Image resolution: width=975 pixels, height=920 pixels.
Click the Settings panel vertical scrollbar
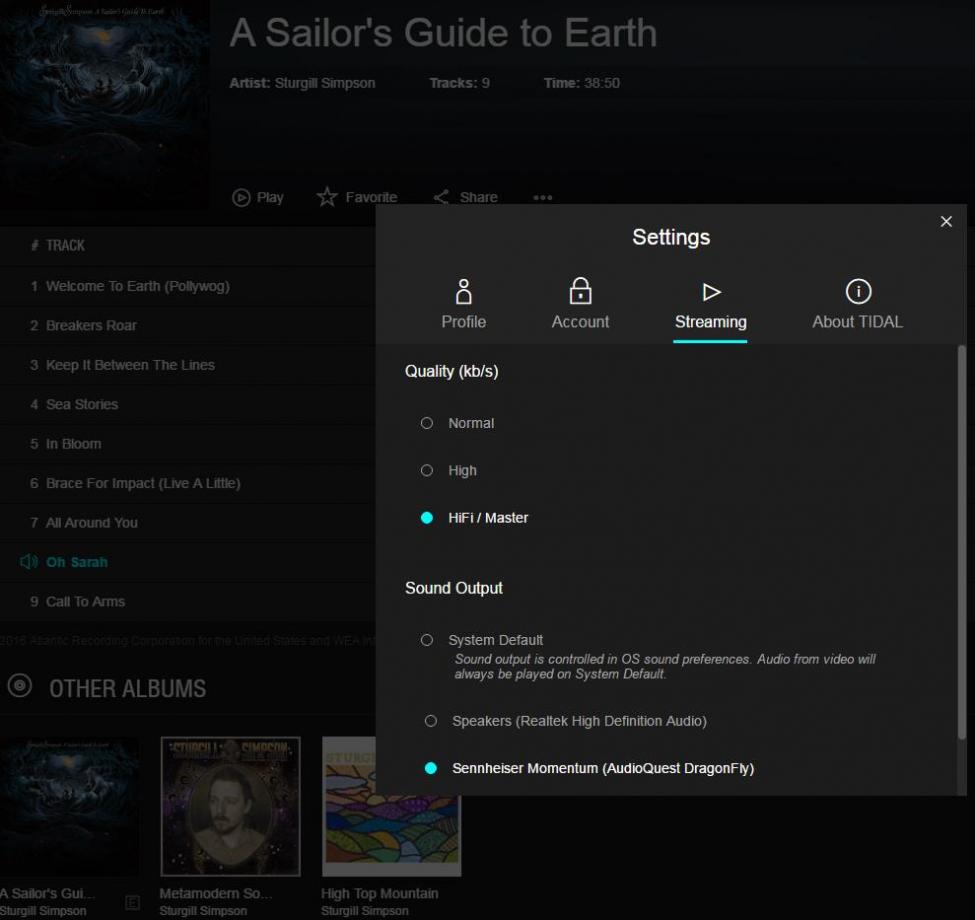961,542
